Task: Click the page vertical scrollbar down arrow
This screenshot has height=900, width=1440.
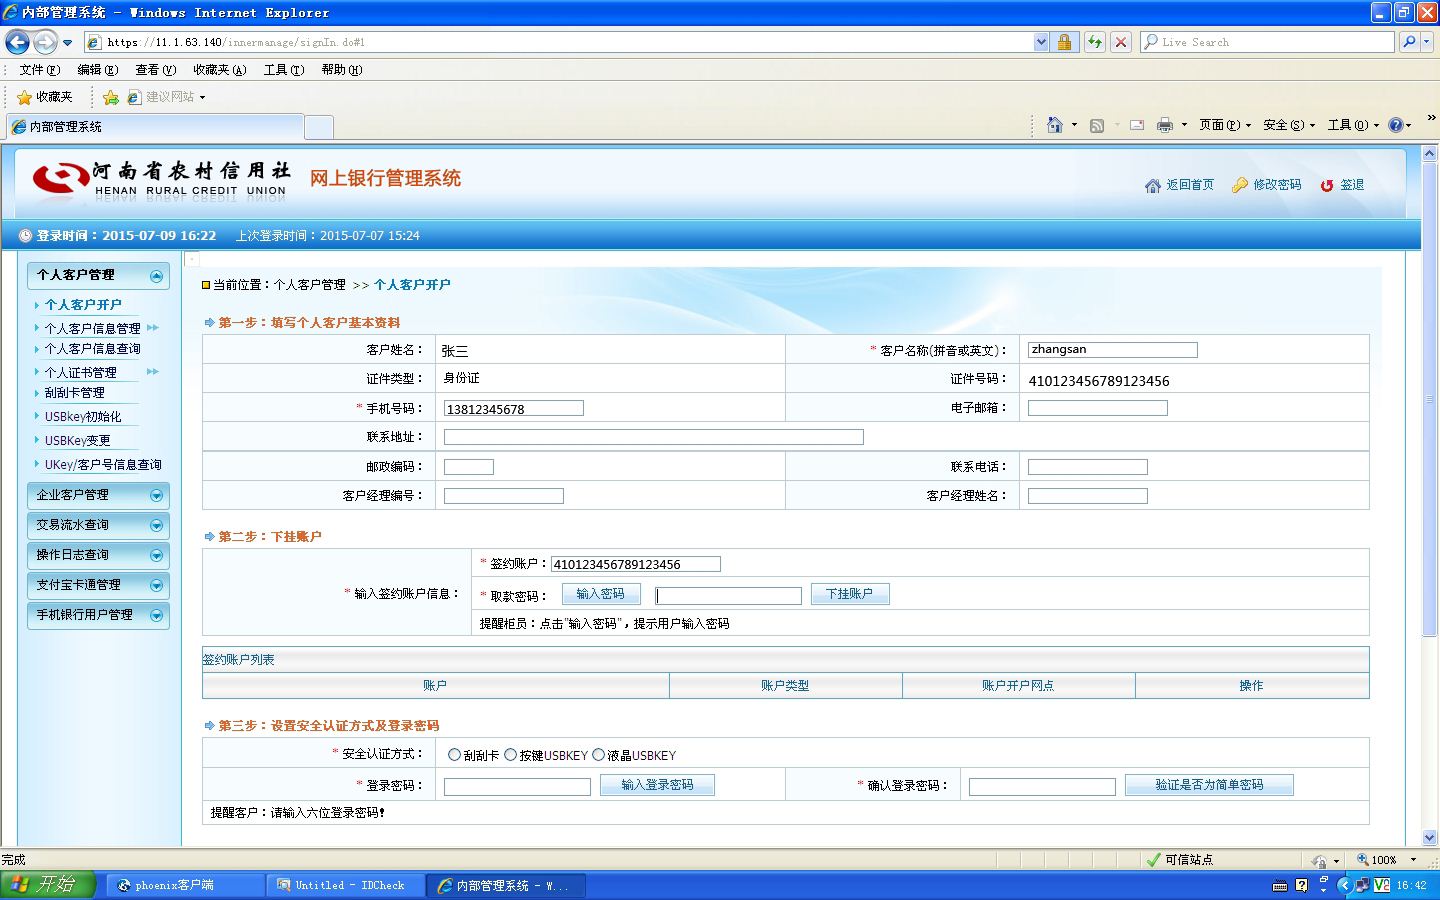Action: [x=1429, y=838]
